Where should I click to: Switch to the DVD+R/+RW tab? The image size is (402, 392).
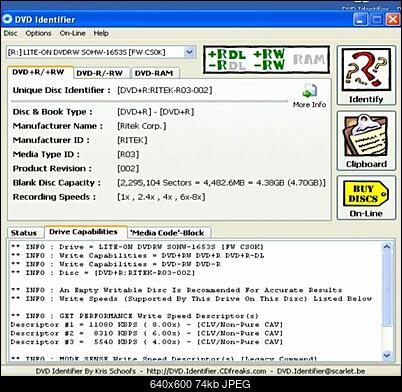point(40,72)
